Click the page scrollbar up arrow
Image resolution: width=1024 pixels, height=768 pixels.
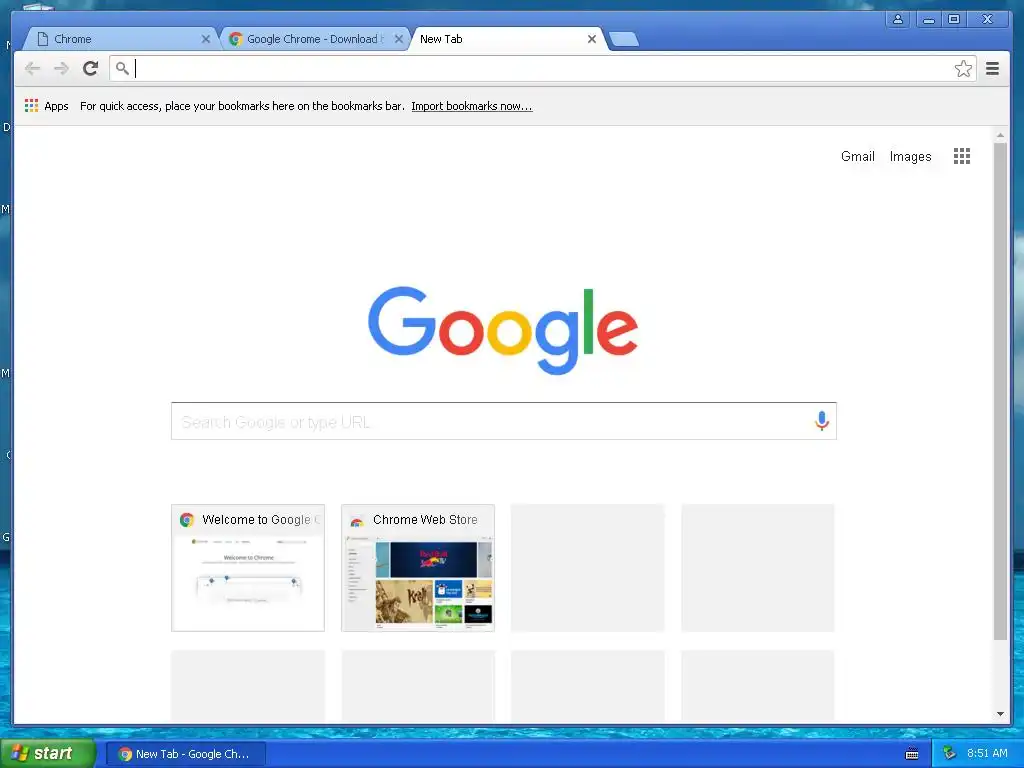coord(1000,135)
